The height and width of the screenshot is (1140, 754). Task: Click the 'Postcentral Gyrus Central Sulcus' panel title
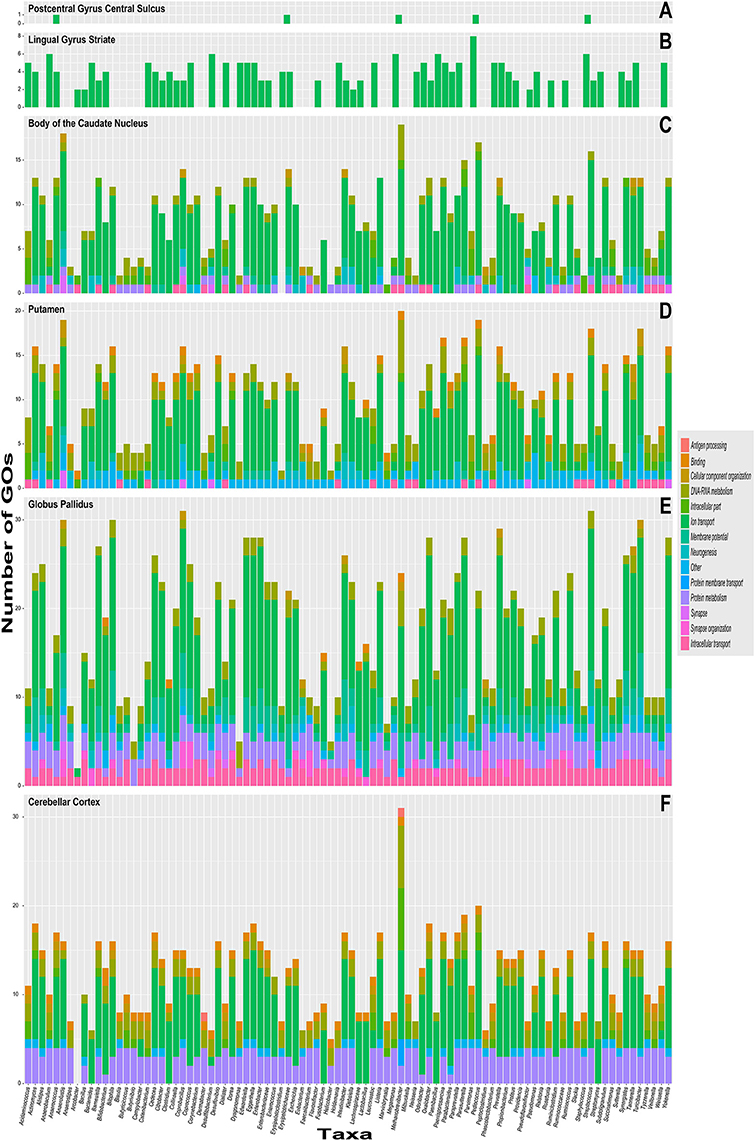coord(97,9)
